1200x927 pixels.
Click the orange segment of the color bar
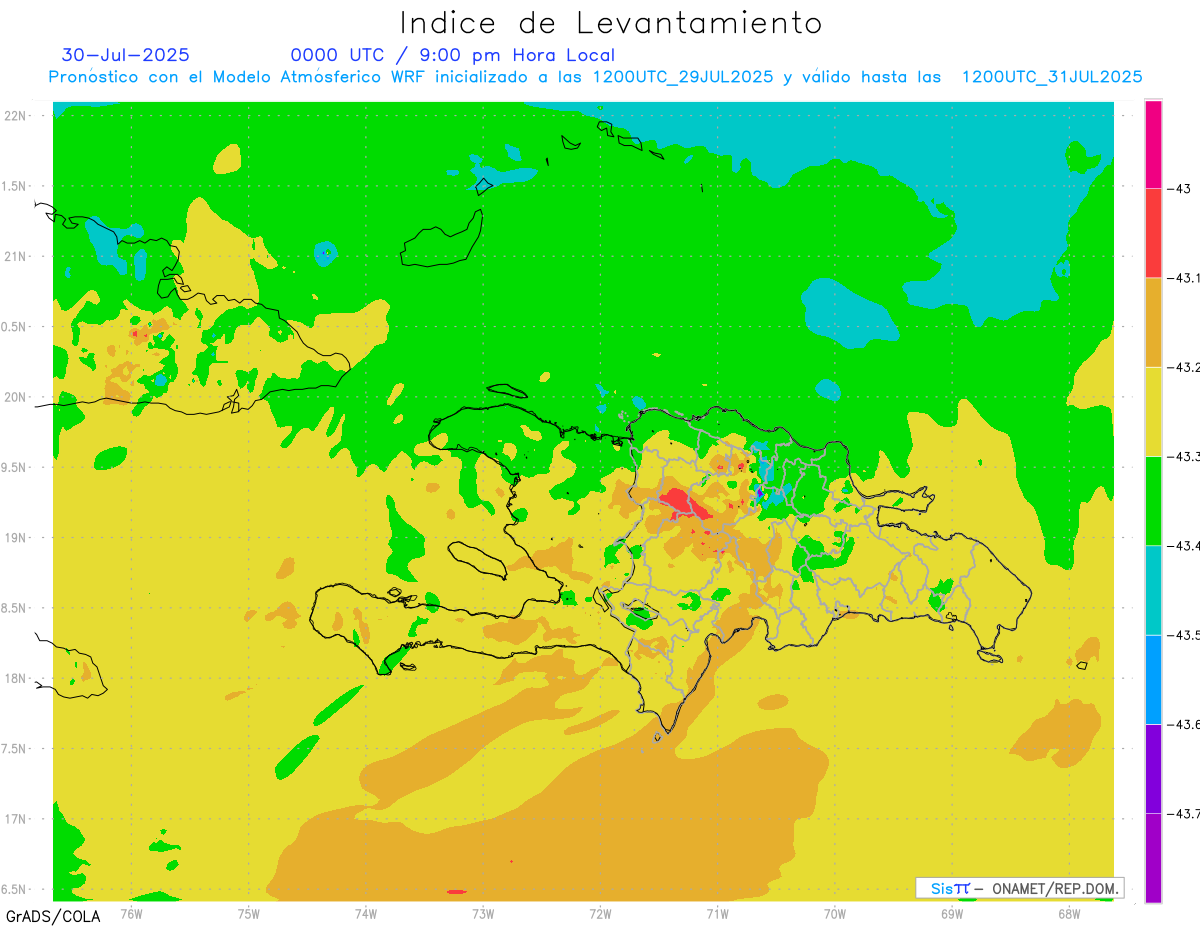click(1153, 322)
